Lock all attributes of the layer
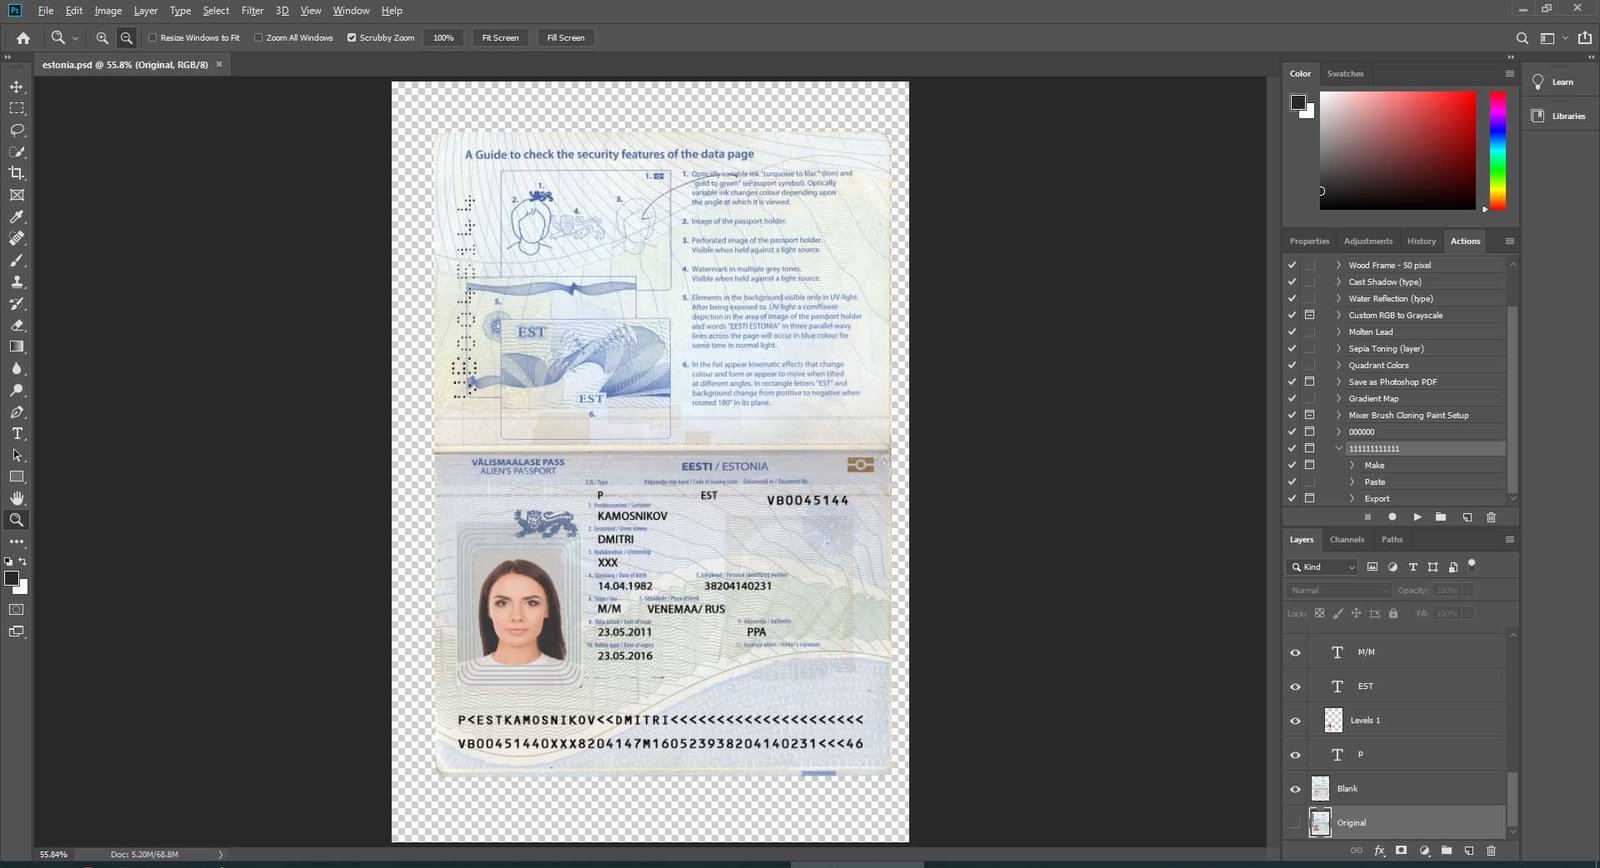 [1393, 614]
